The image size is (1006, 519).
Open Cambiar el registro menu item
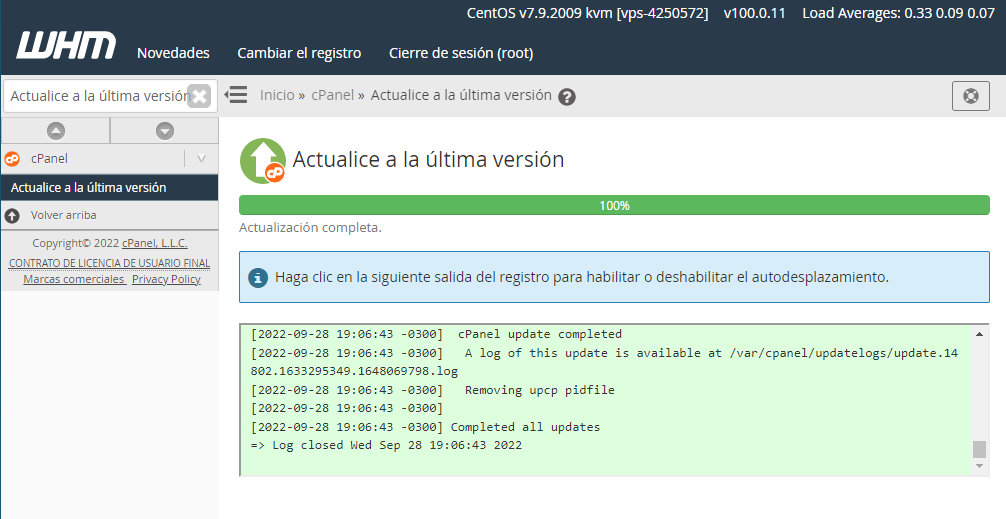click(x=299, y=53)
